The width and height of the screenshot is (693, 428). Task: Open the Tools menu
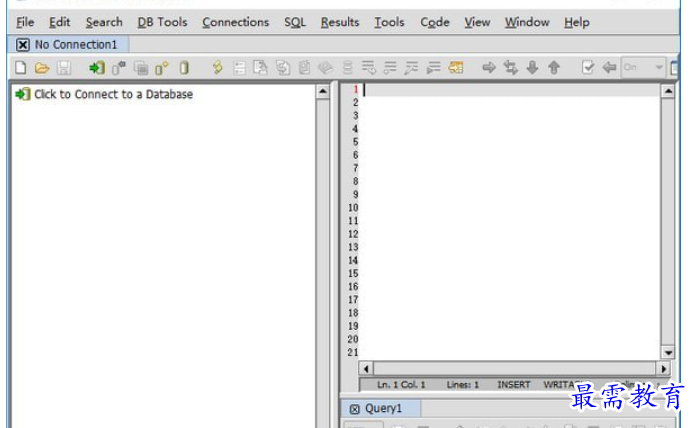pos(389,22)
